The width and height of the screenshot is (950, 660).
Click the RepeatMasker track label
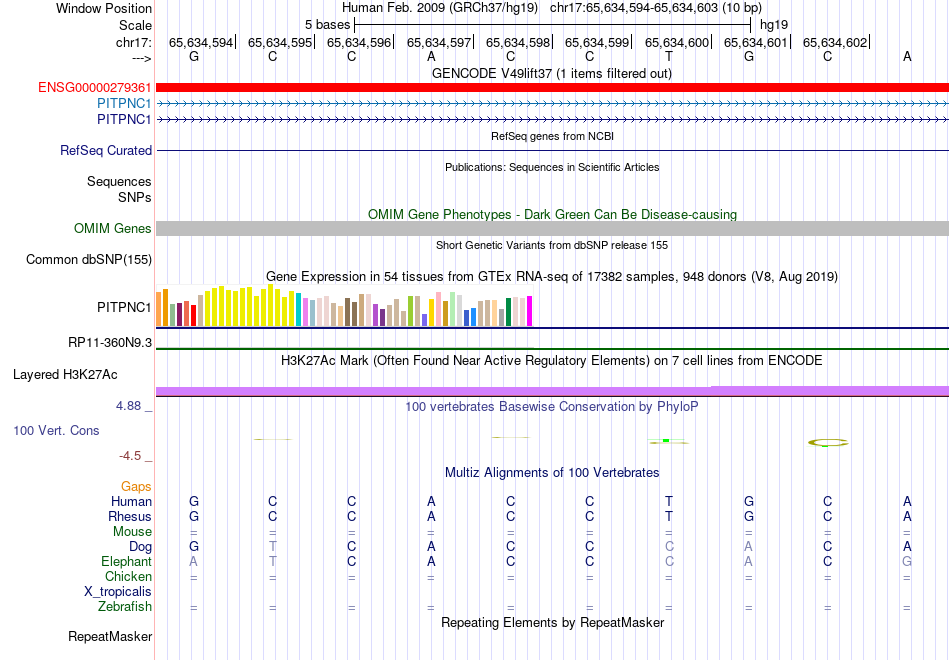point(110,636)
